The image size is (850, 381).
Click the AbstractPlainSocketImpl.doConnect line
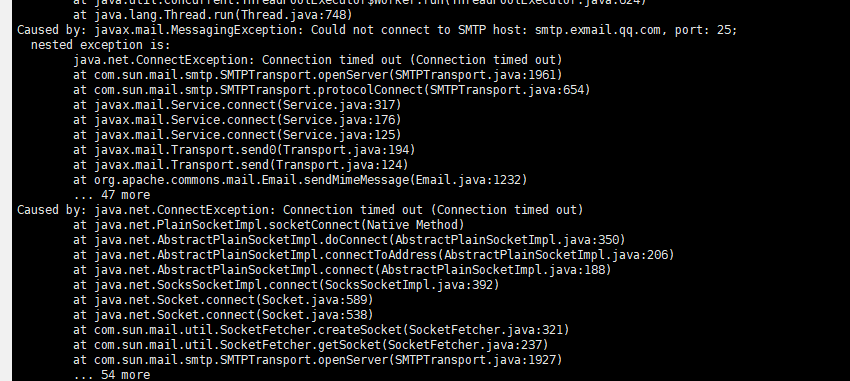click(349, 240)
